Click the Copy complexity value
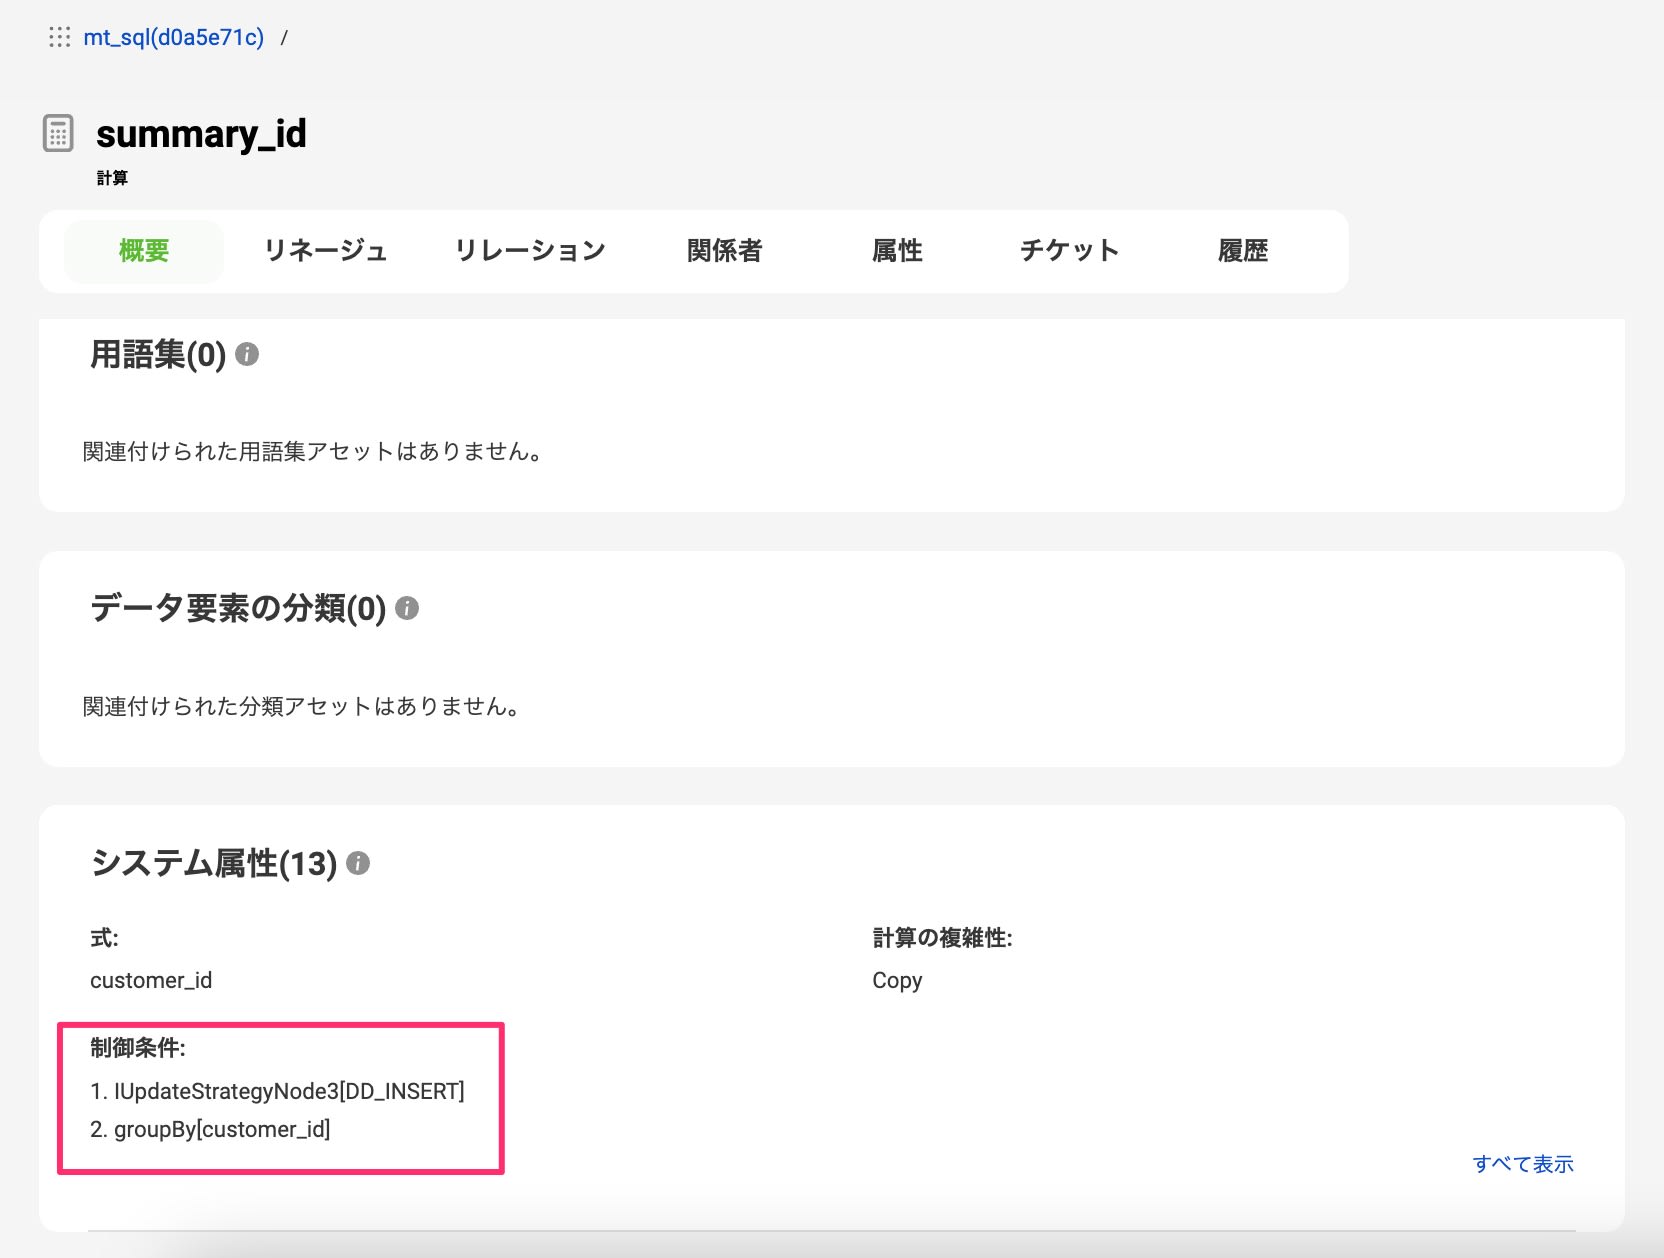The height and width of the screenshot is (1258, 1664). pyautogui.click(x=897, y=981)
